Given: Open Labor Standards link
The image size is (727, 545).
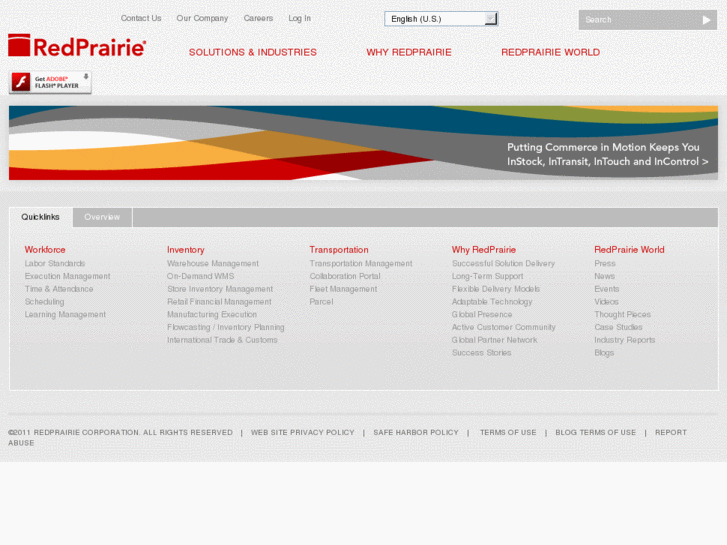Looking at the screenshot, I should click(x=55, y=263).
